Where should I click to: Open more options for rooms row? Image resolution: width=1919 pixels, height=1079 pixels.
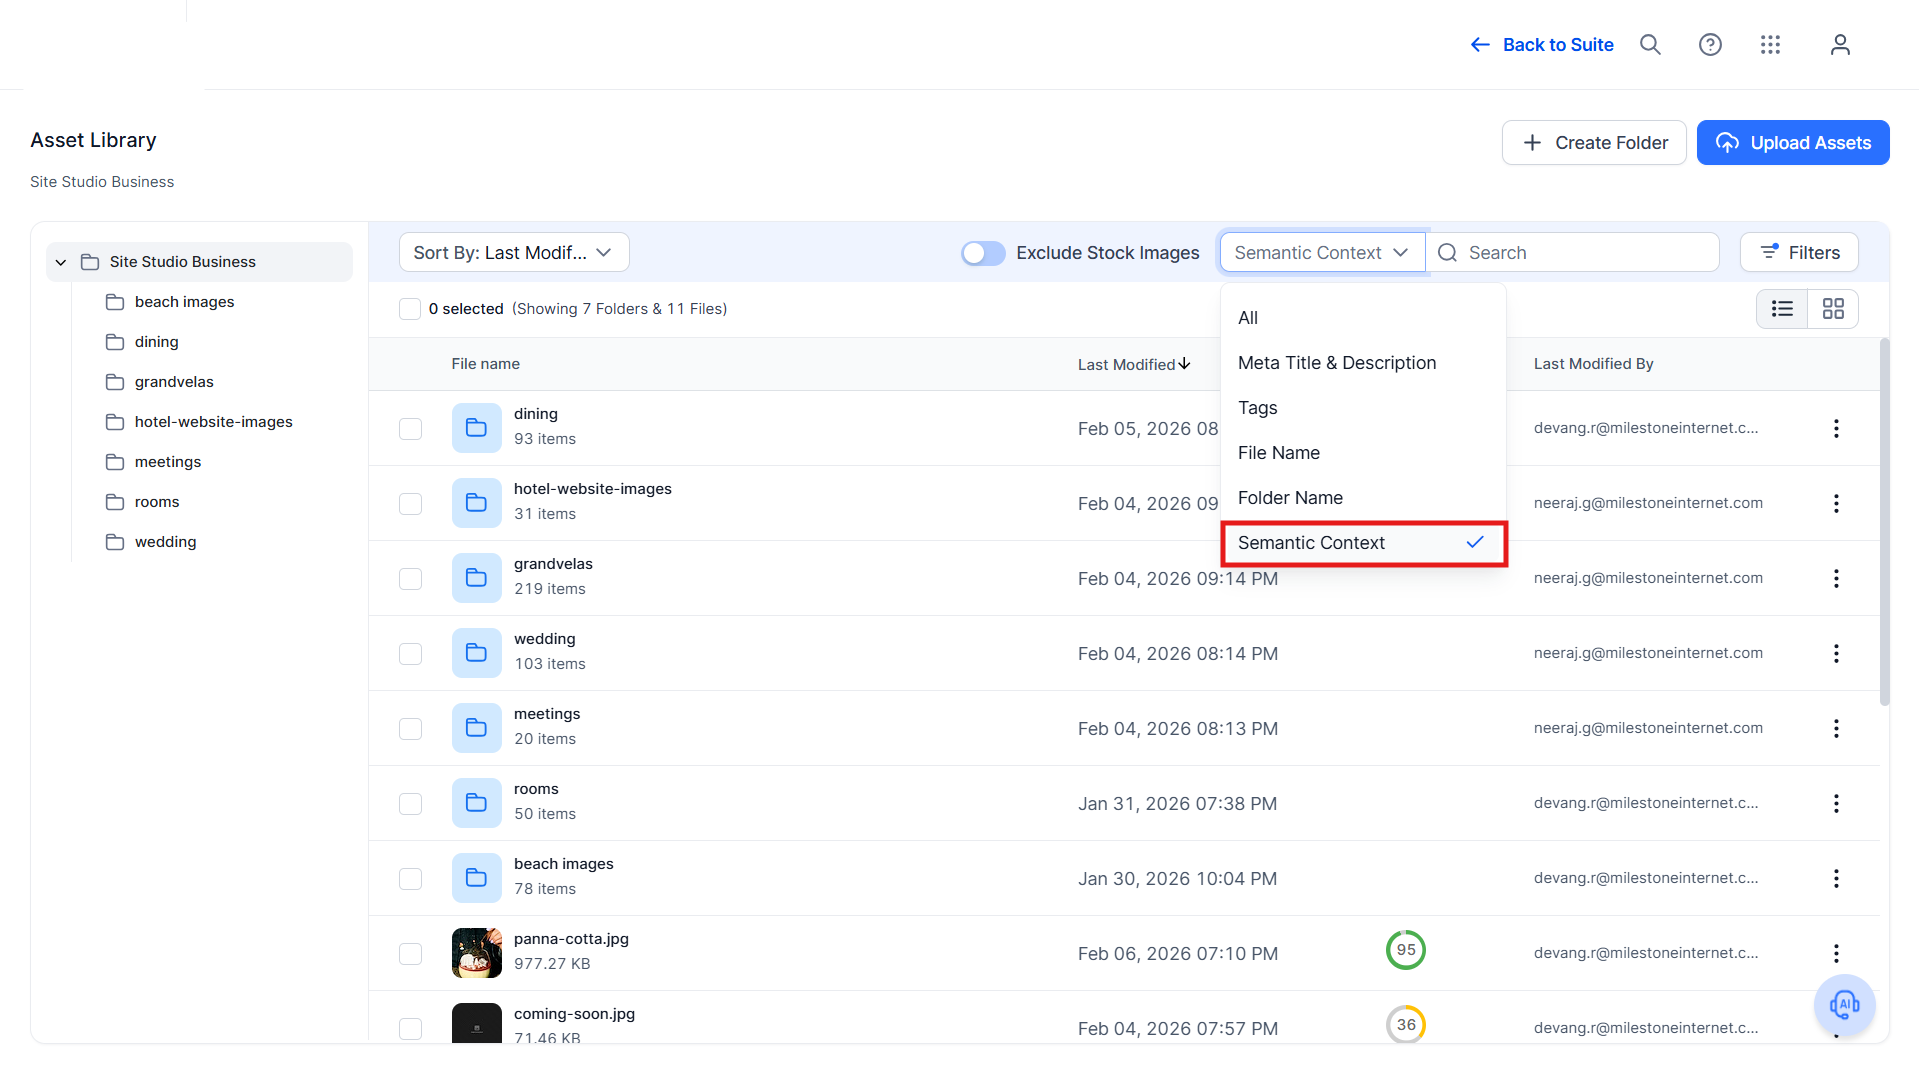coord(1836,803)
